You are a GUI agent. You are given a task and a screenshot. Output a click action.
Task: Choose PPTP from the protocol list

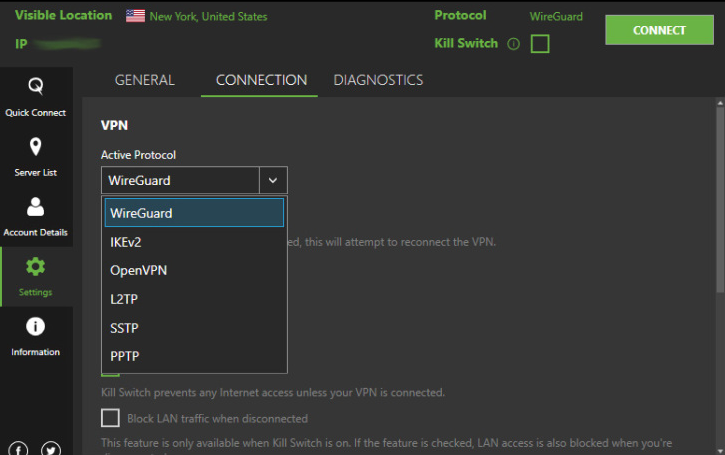(x=194, y=356)
